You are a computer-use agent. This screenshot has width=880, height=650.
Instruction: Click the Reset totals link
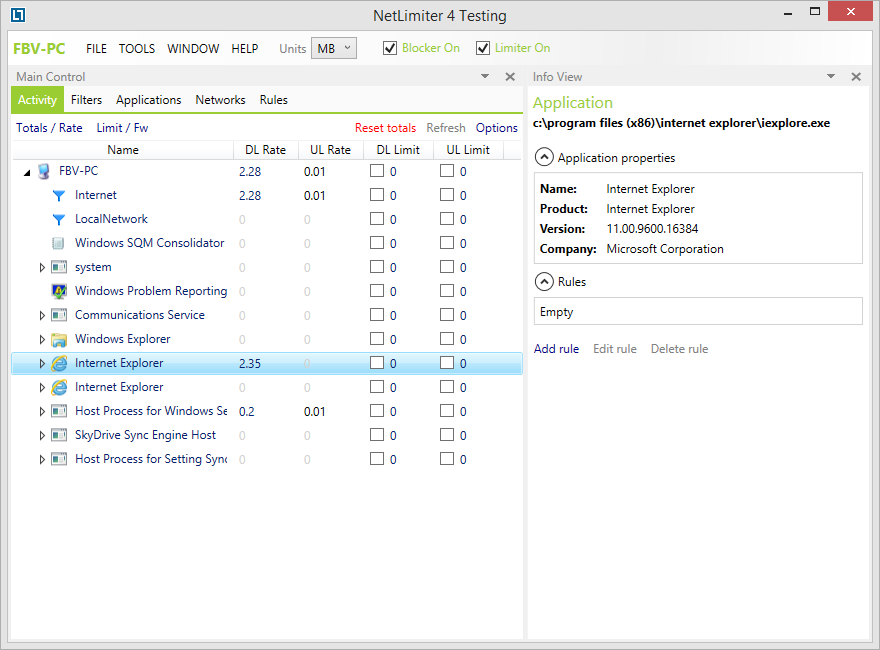pyautogui.click(x=385, y=128)
